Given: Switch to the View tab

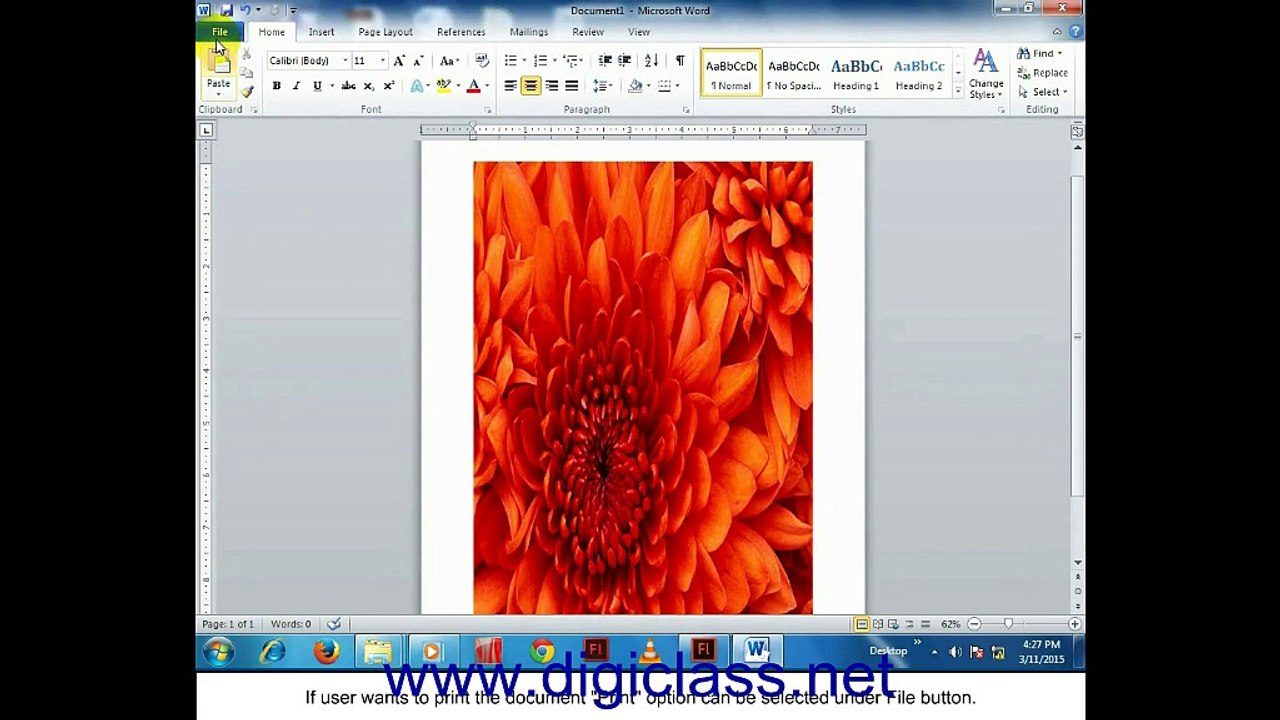Looking at the screenshot, I should click(639, 32).
